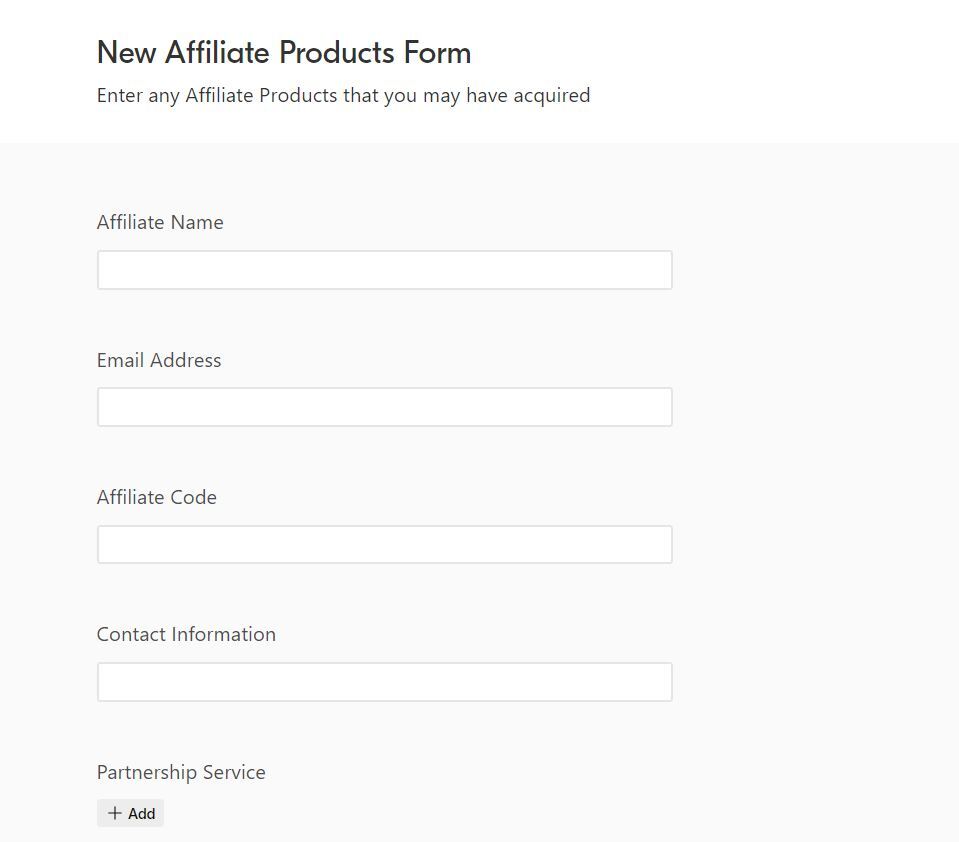Focus the Affiliate Name text field
The image size is (959, 842).
384,270
